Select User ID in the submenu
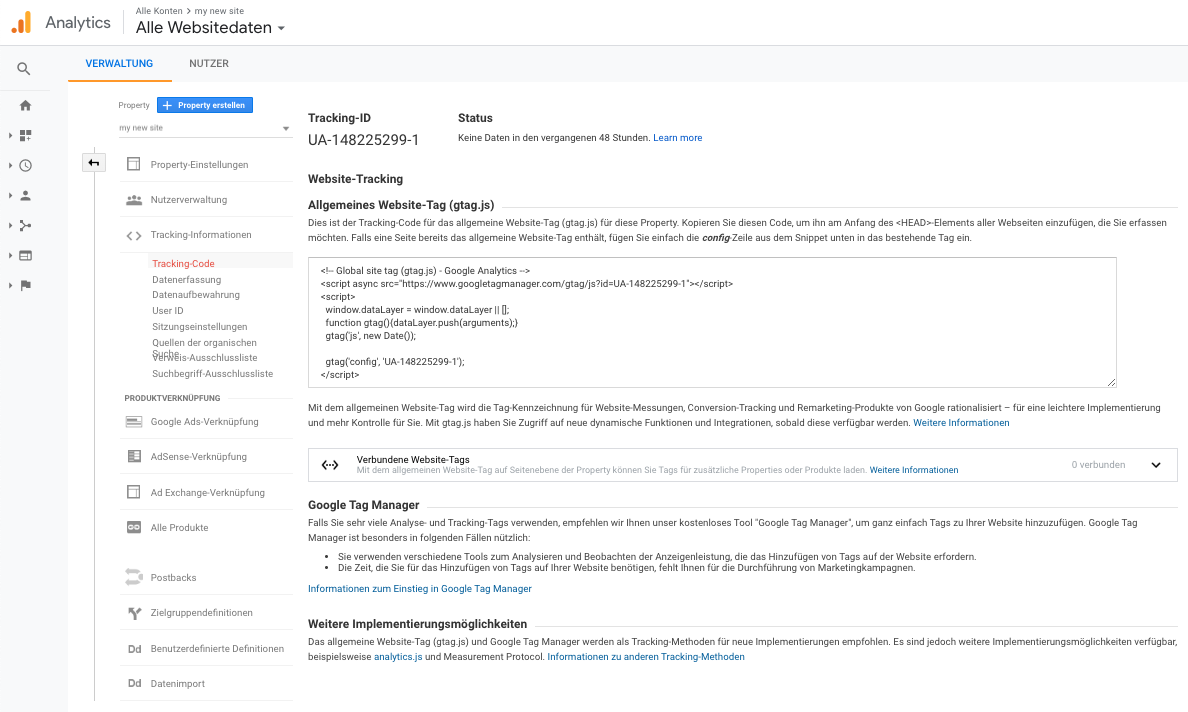 (167, 311)
